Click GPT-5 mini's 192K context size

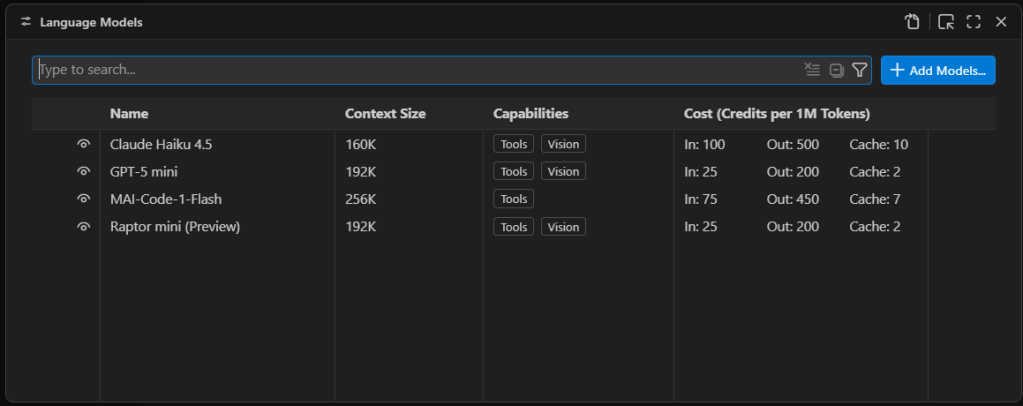point(361,172)
